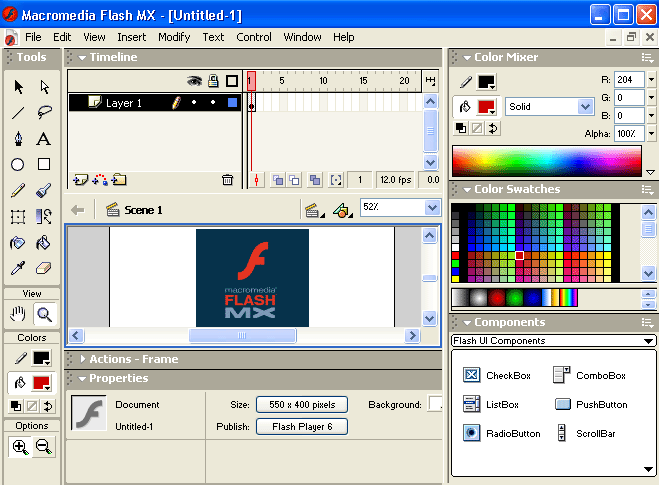Viewport: 659px width, 485px height.
Task: Toggle show/hide all layers eye icon
Action: coord(194,80)
